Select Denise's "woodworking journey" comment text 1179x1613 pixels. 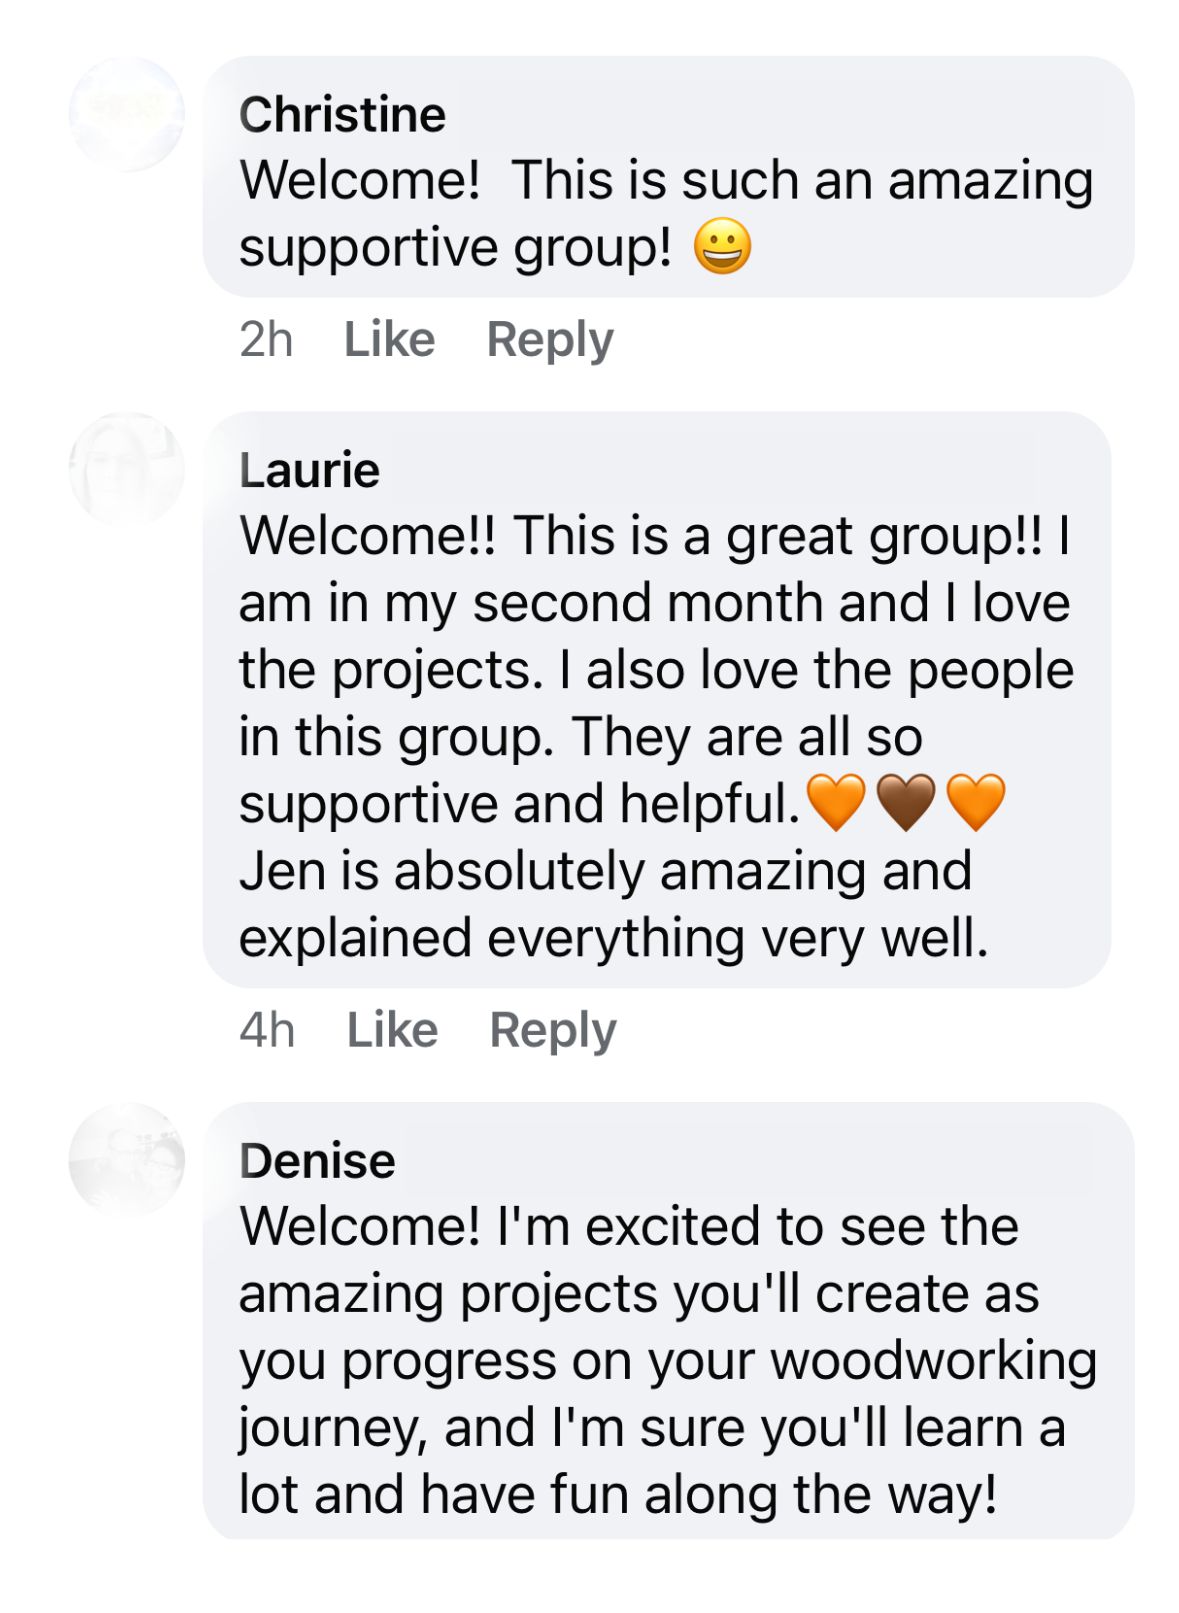[667, 1360]
